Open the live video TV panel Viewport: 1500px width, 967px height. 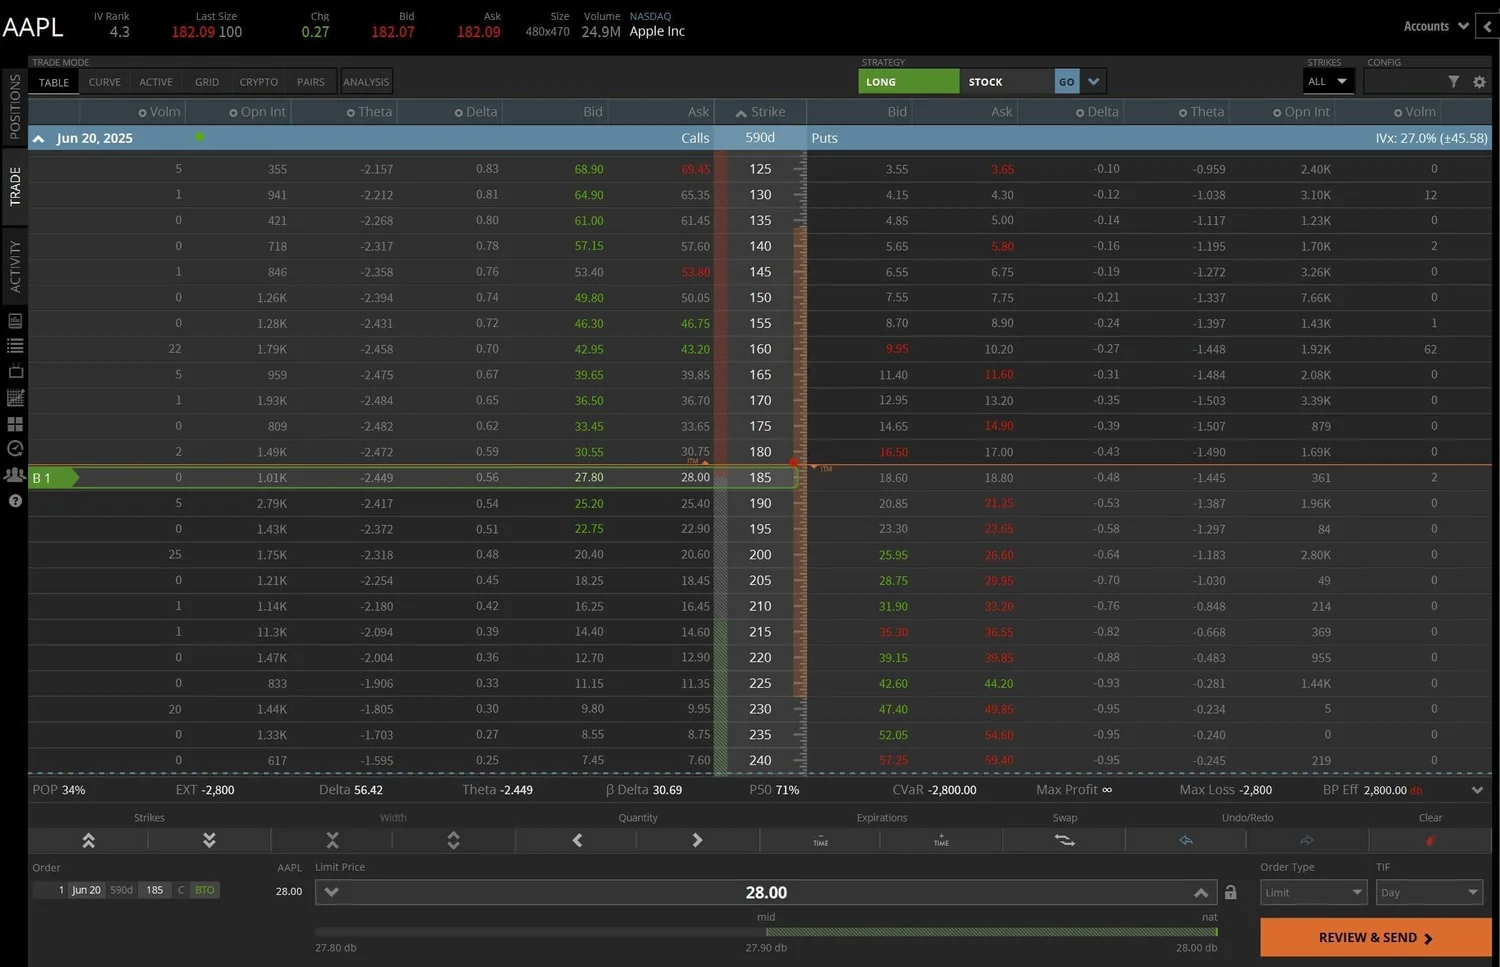(x=15, y=371)
